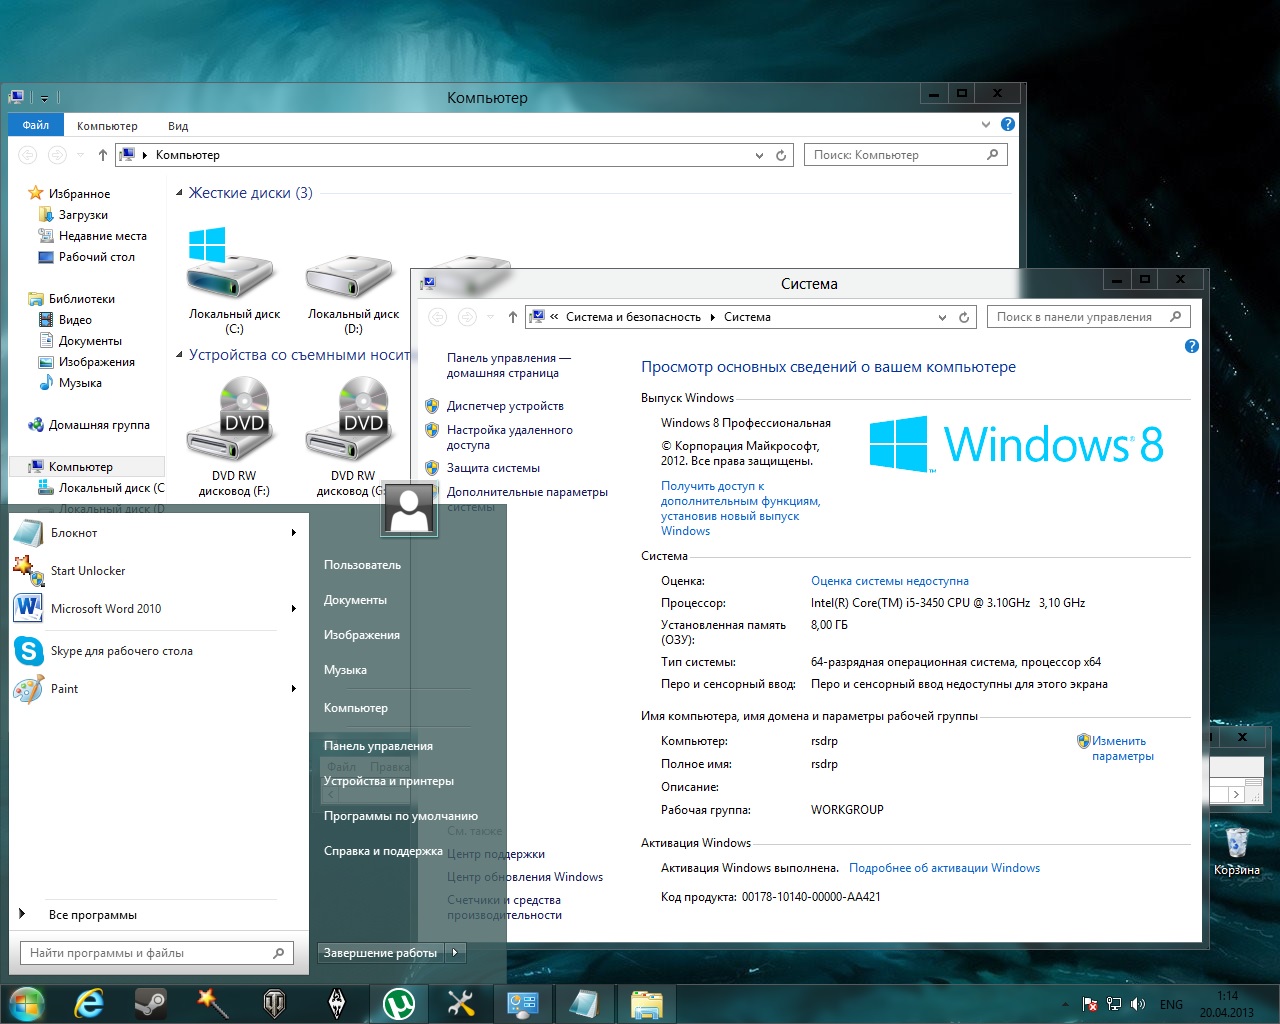Open Steam from the taskbar

[x=151, y=1003]
